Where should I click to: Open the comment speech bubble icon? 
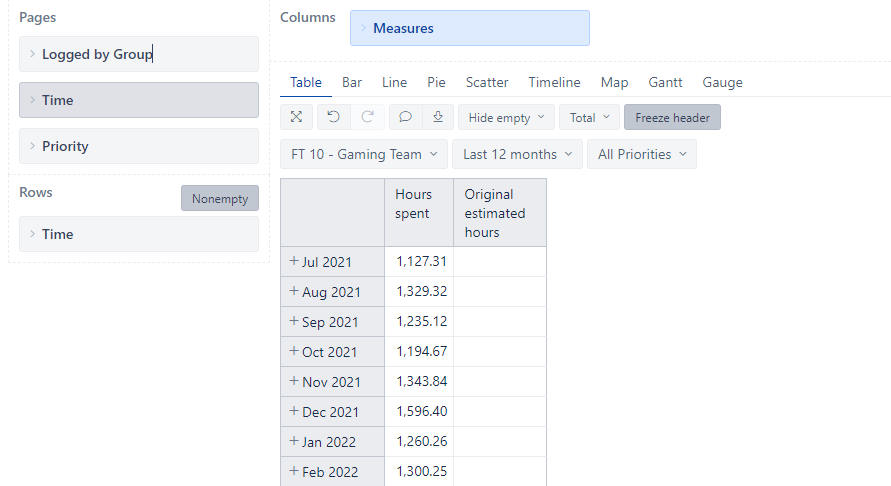(405, 117)
